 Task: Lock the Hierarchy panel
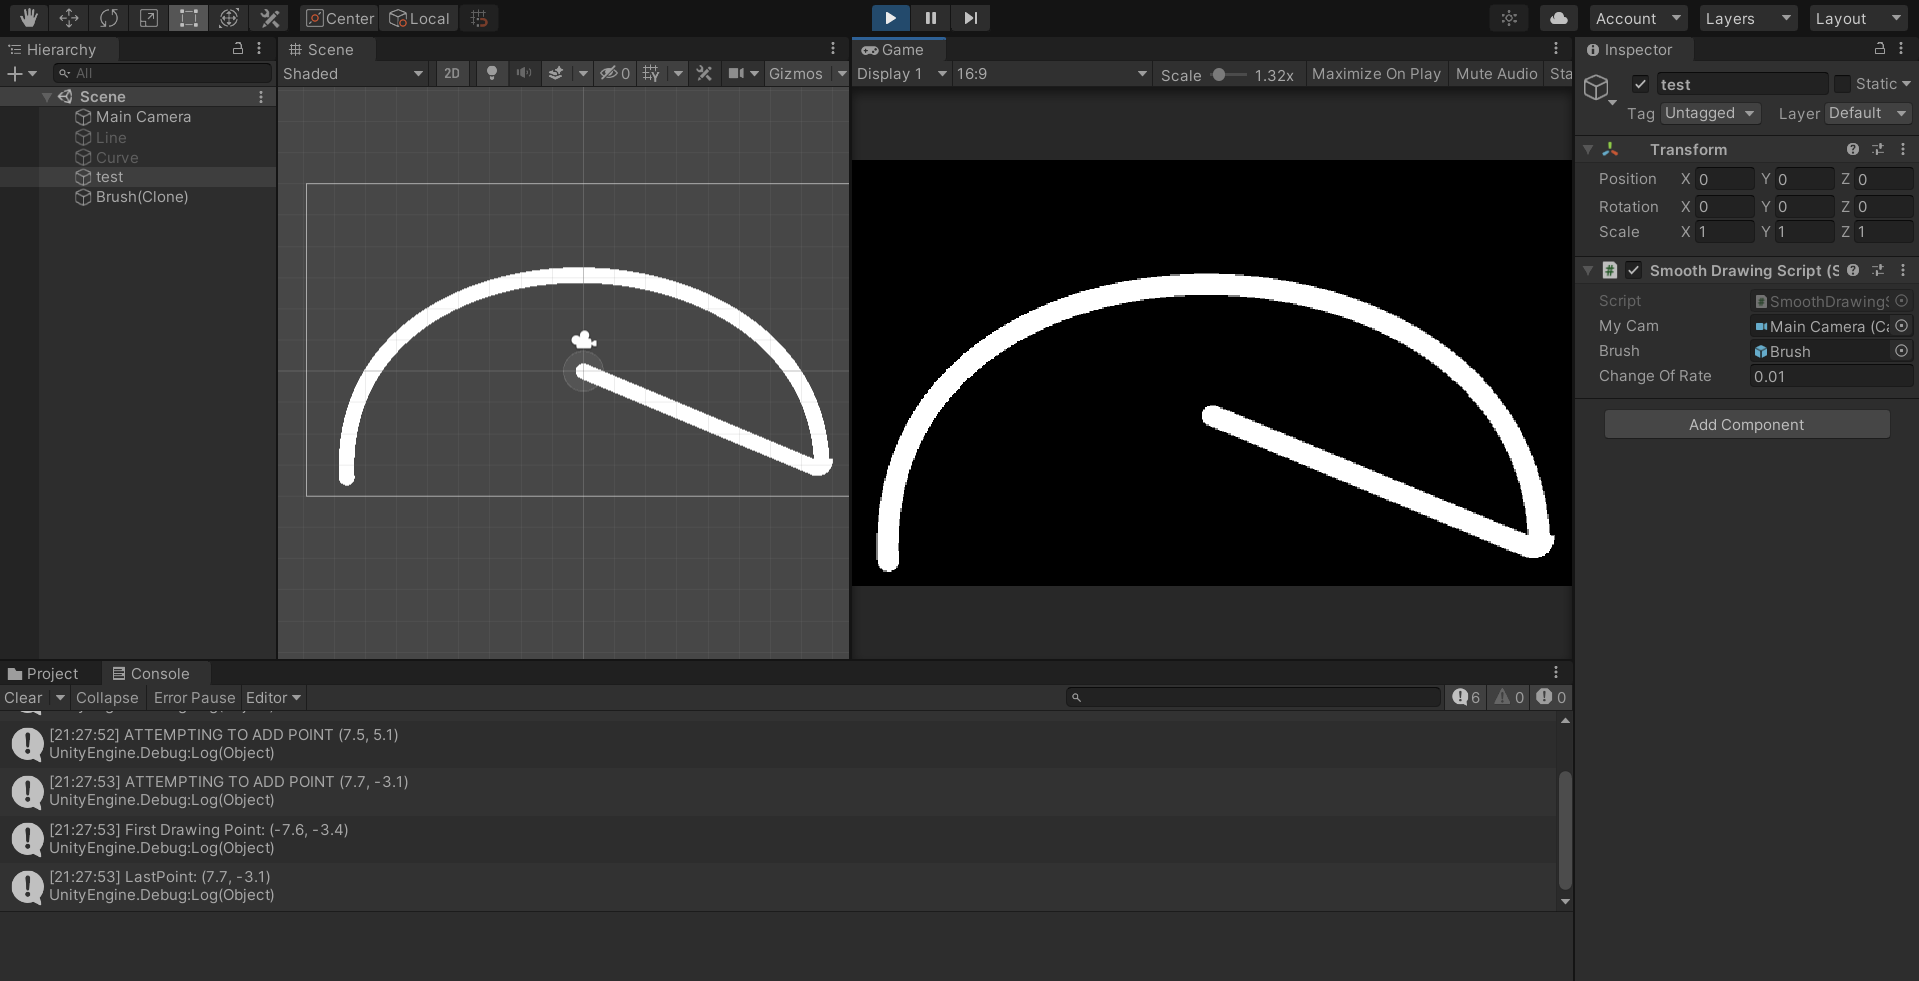[238, 48]
